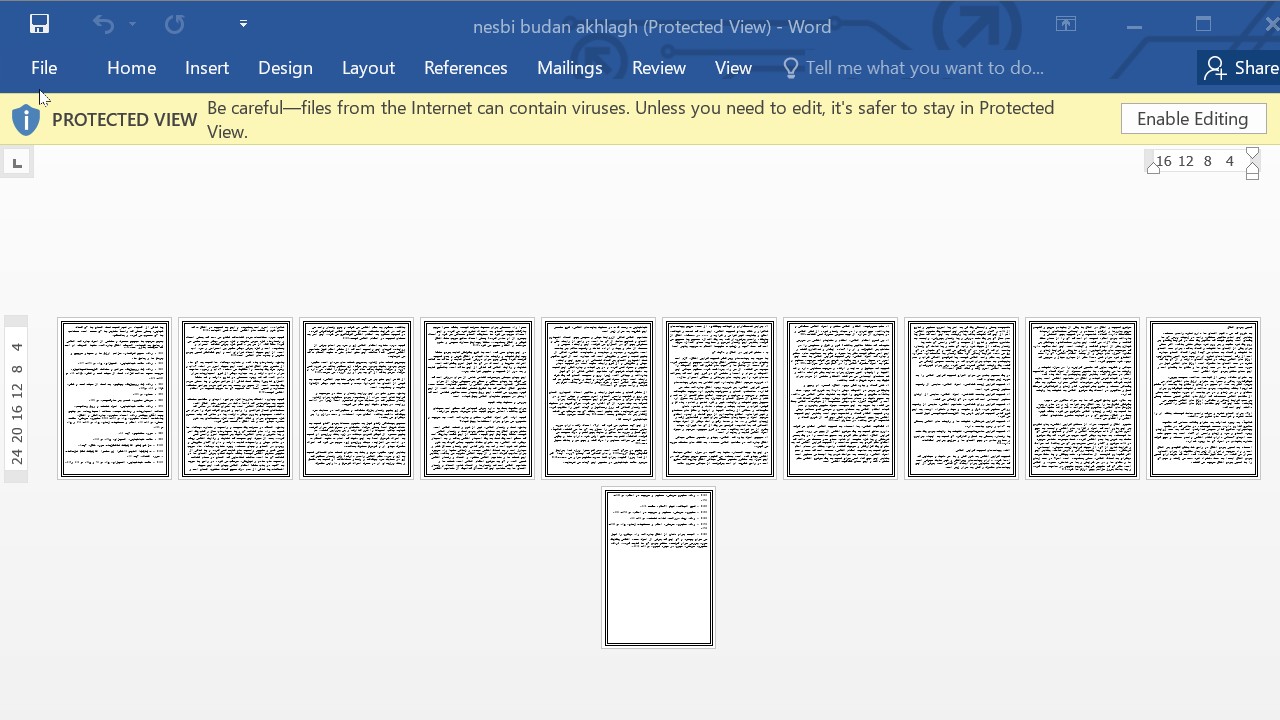Select the sixth page thumbnail
This screenshot has width=1280, height=720.
coord(720,399)
